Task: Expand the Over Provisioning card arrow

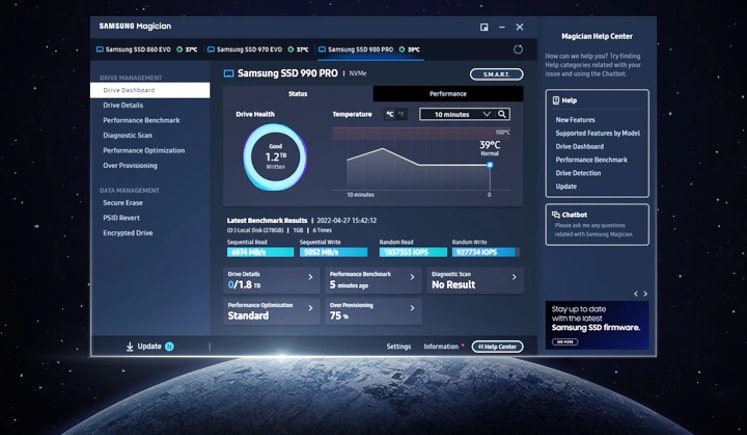Action: click(413, 308)
